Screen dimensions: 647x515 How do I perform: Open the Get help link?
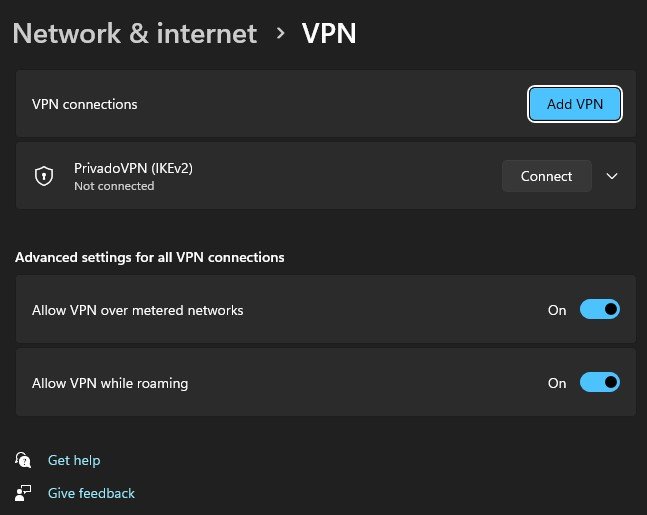pyautogui.click(x=74, y=460)
